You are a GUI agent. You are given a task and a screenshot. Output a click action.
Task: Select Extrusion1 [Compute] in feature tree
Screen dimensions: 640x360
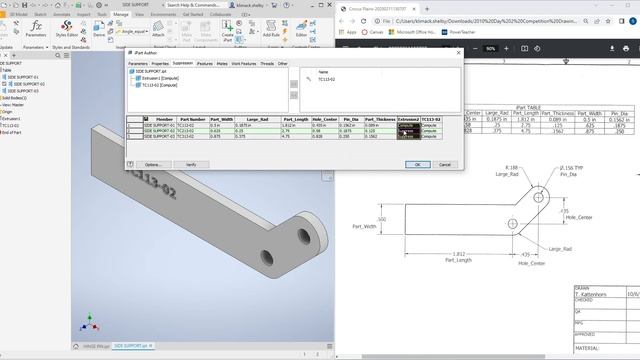point(157,78)
